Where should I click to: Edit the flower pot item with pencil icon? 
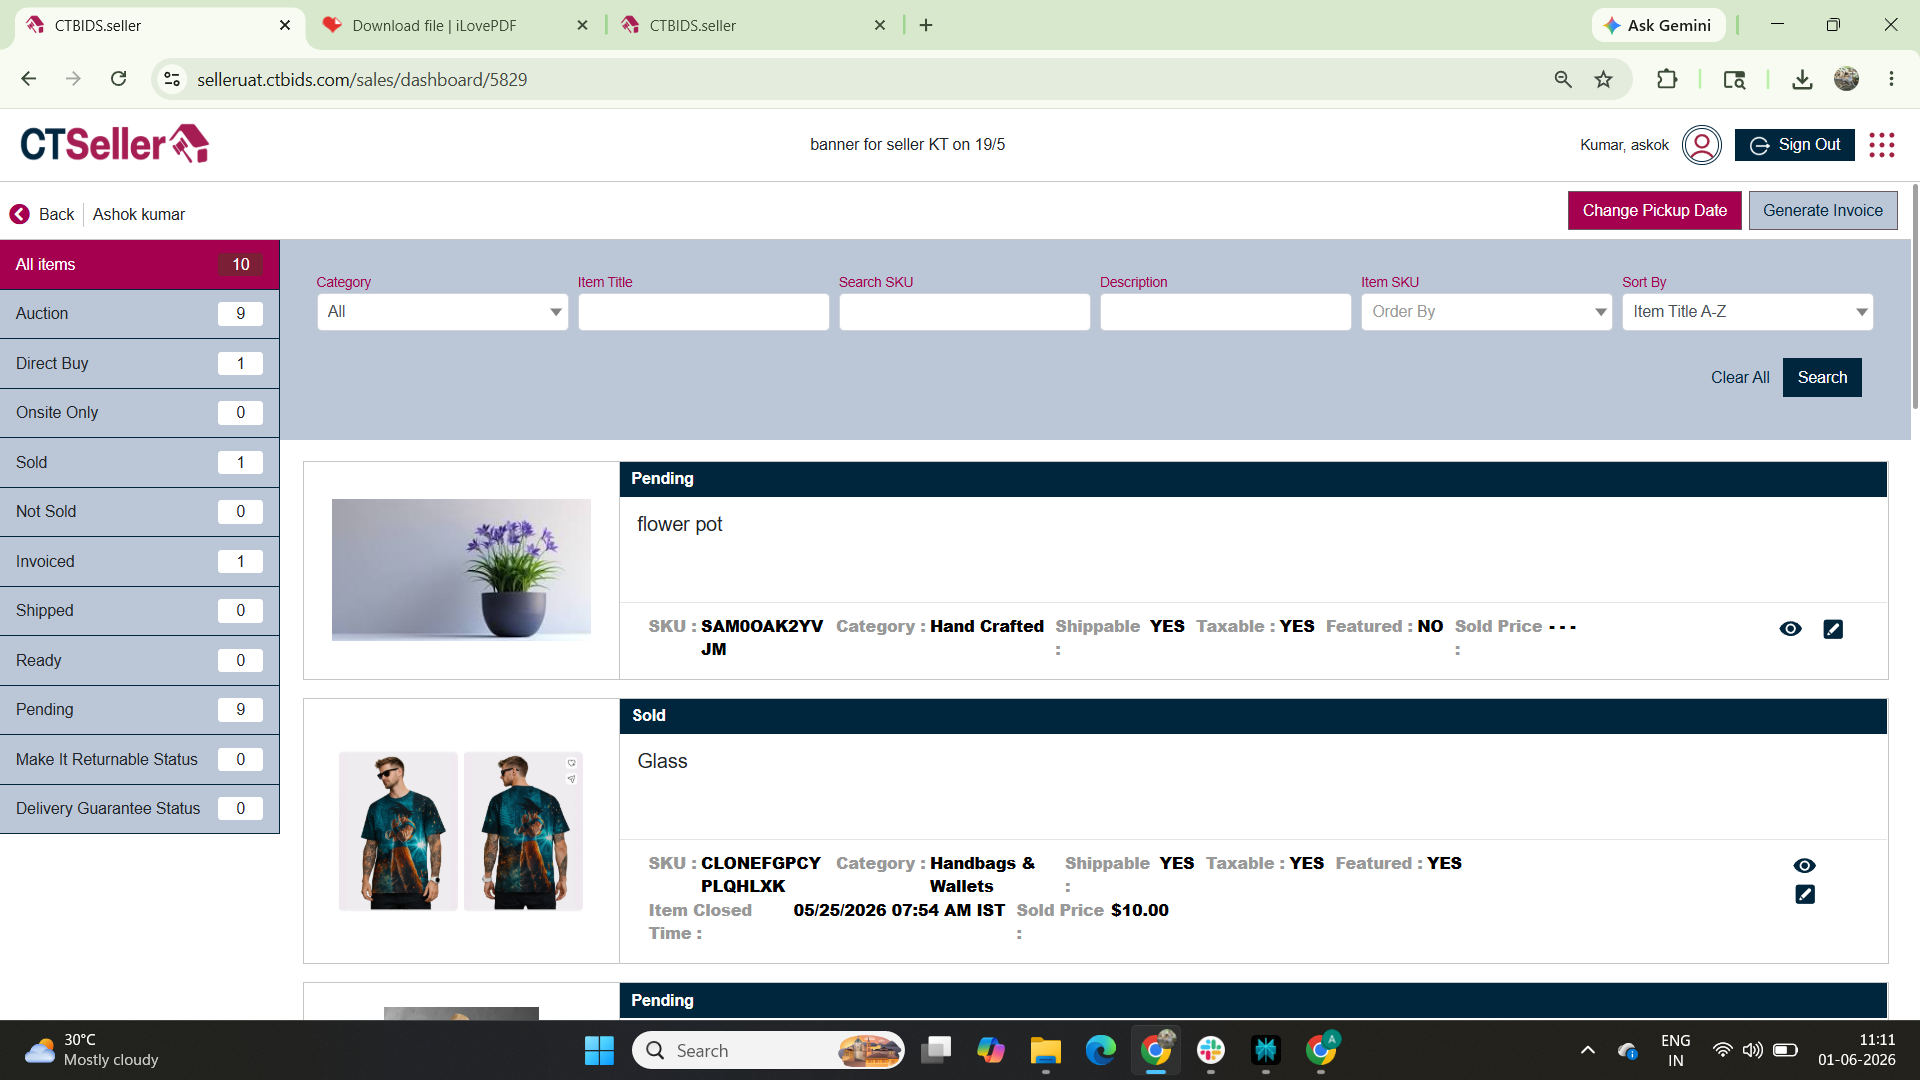tap(1833, 629)
